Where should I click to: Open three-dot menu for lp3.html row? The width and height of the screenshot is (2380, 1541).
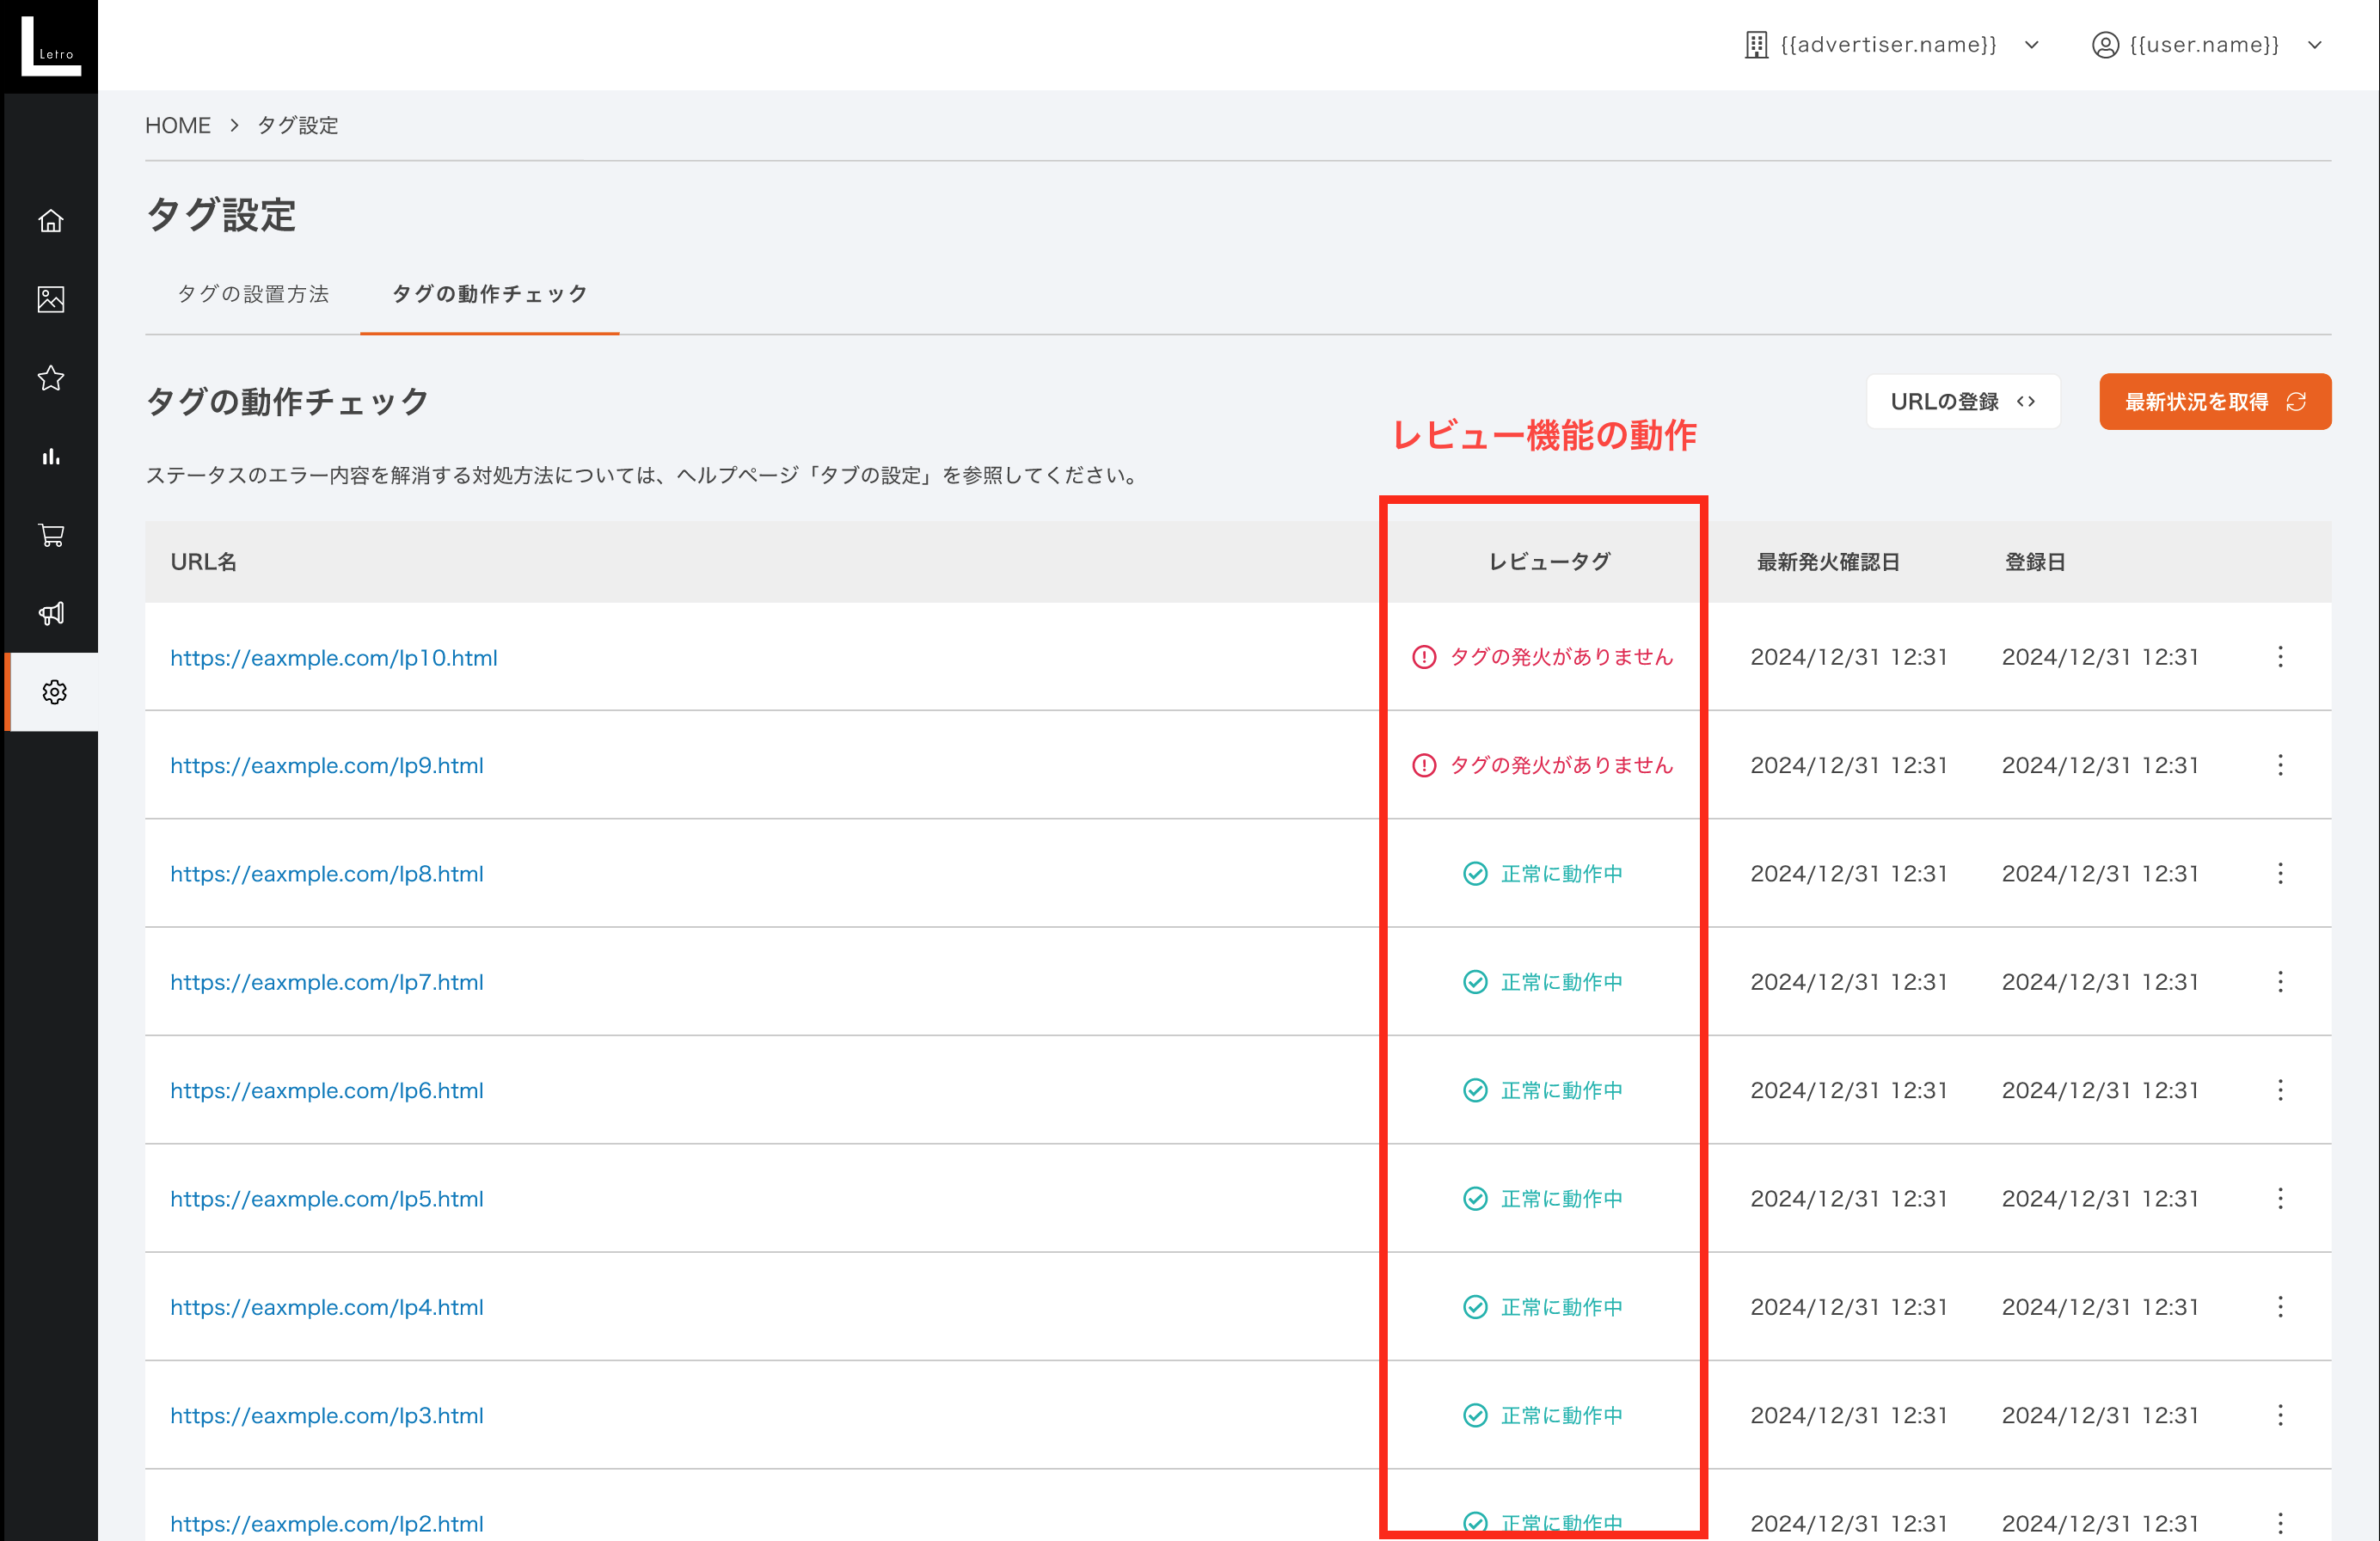(2280, 1415)
